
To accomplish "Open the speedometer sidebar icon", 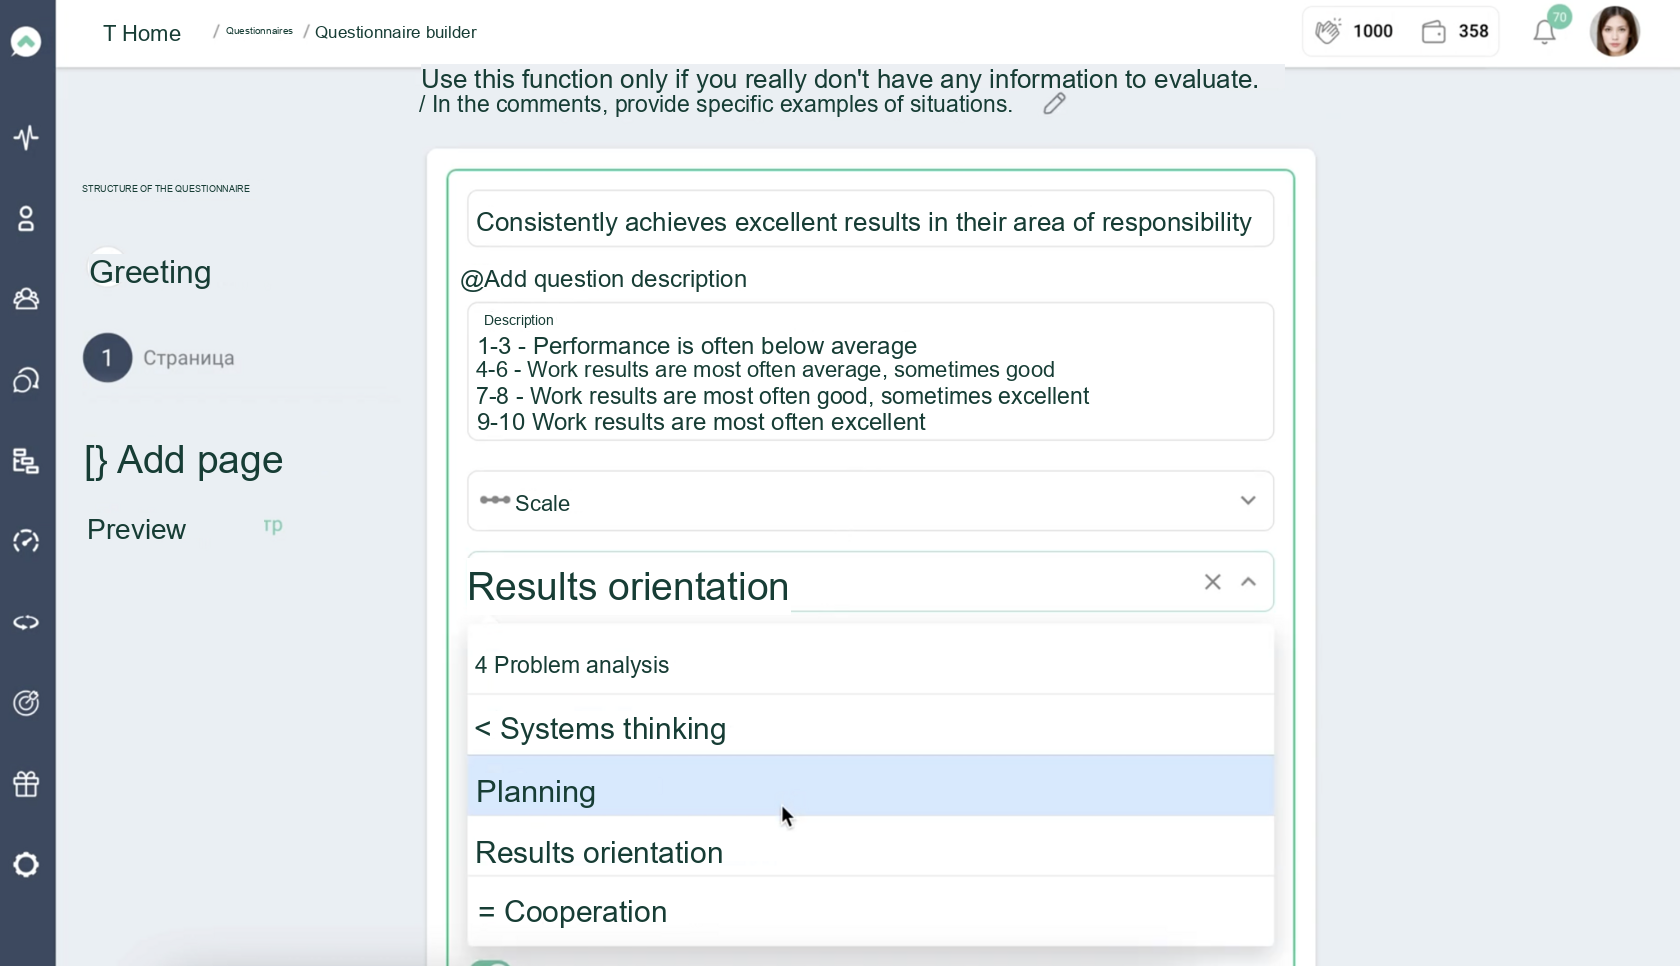I will tap(26, 541).
